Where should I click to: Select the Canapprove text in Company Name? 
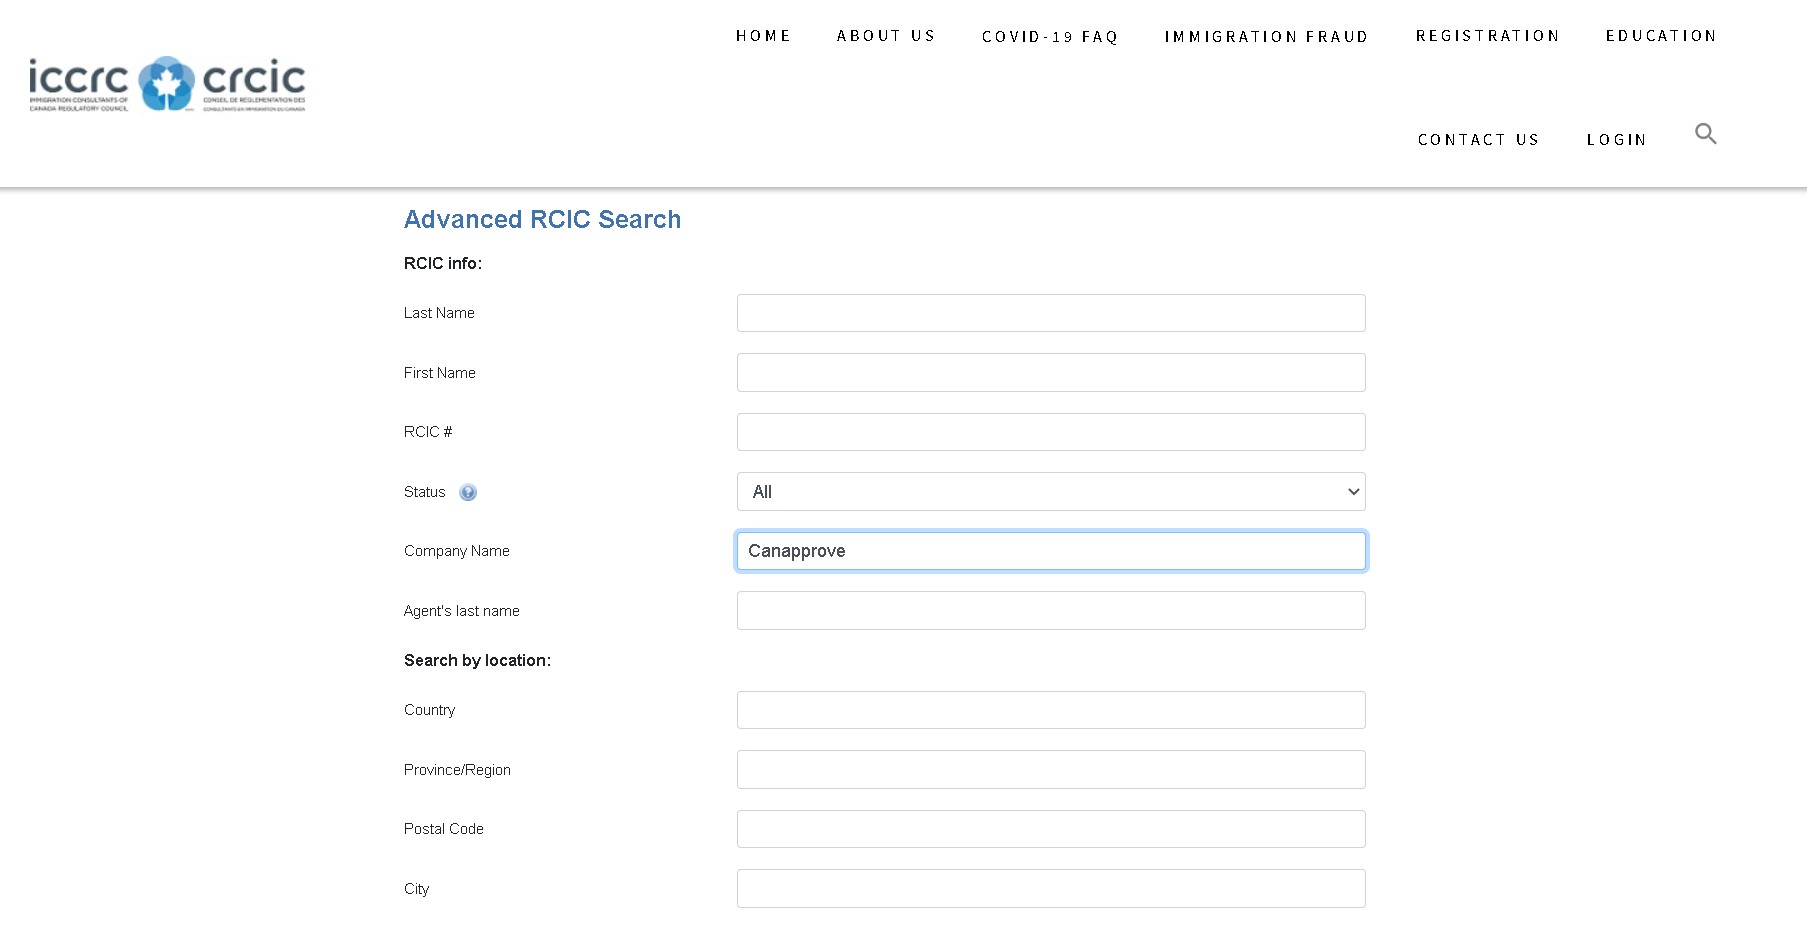click(797, 551)
